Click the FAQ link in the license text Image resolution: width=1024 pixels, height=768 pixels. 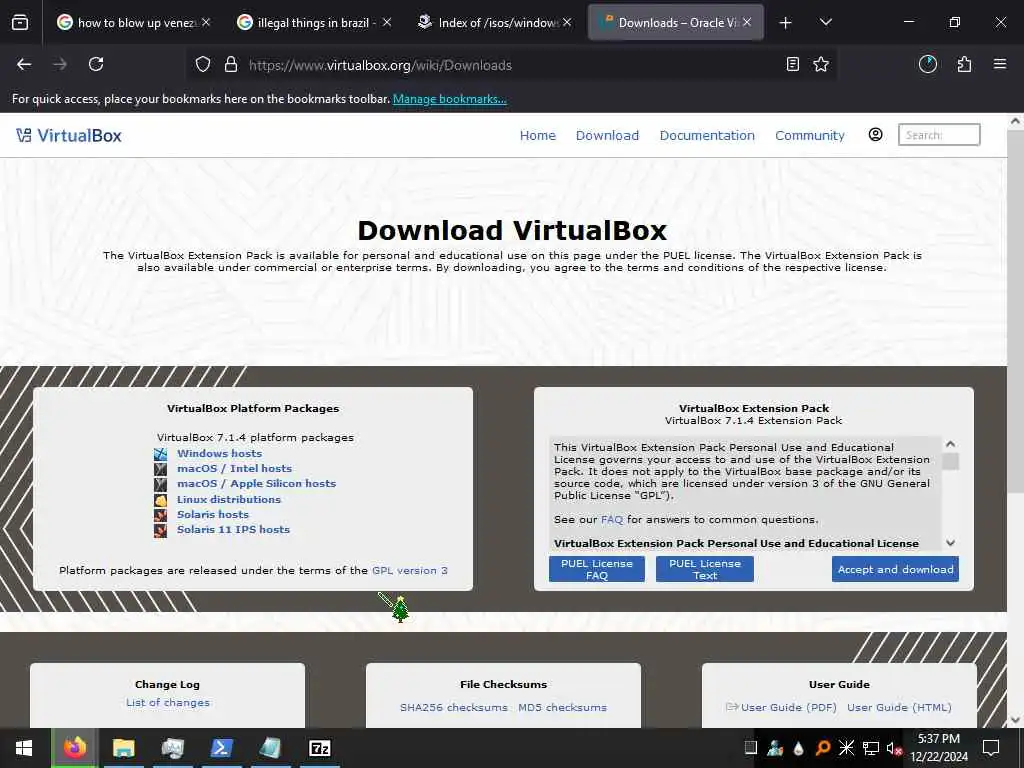[x=612, y=520]
